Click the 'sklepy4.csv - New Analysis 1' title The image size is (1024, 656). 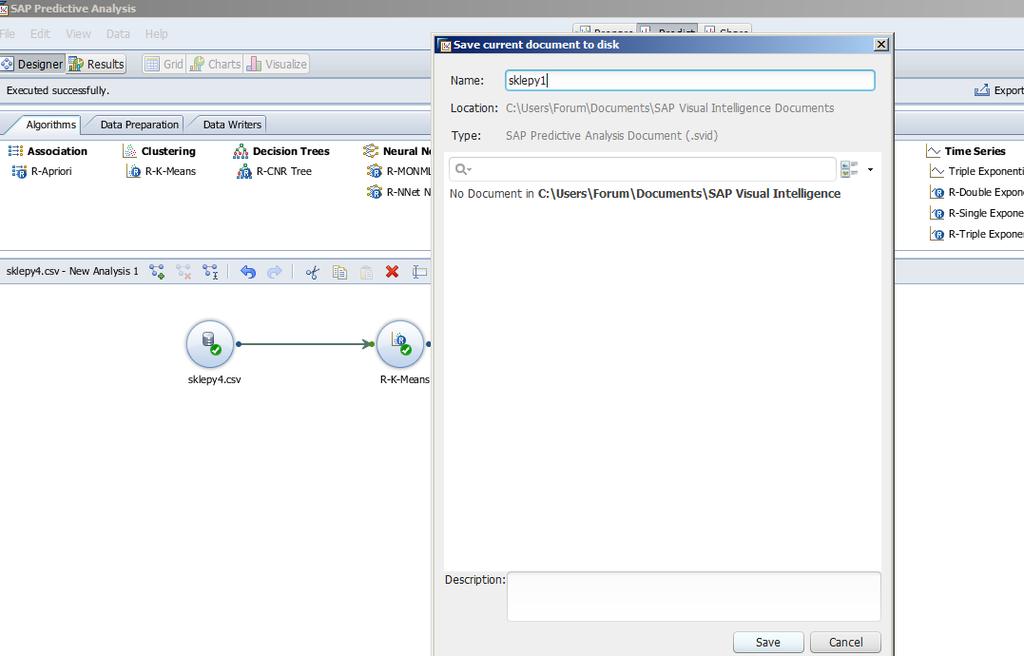pyautogui.click(x=72, y=271)
